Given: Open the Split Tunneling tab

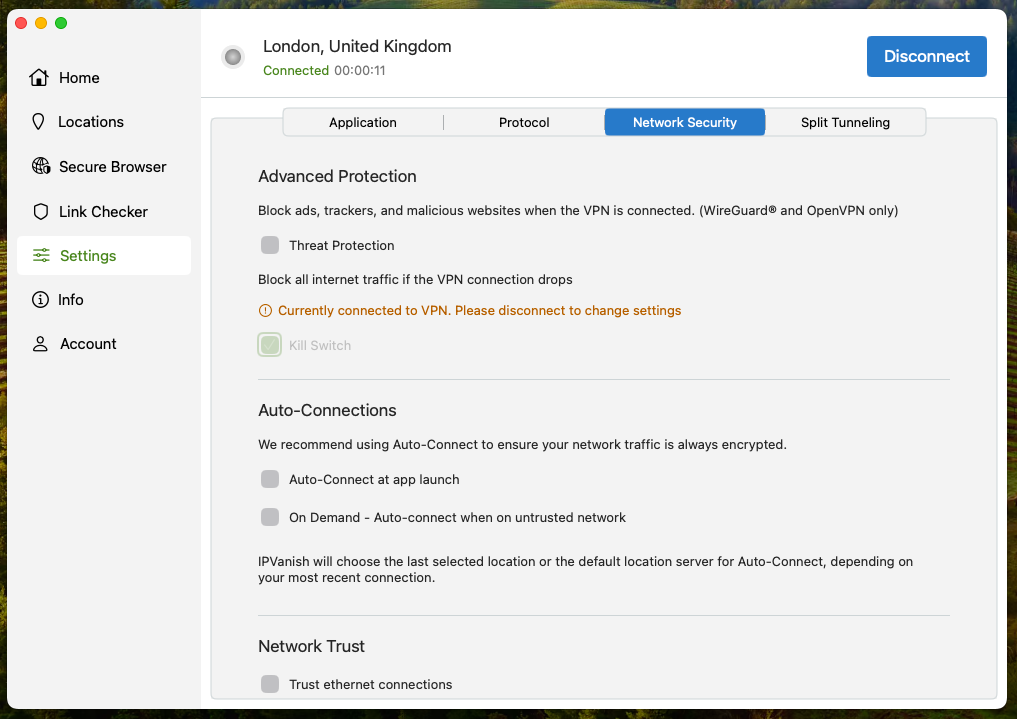Looking at the screenshot, I should [845, 123].
